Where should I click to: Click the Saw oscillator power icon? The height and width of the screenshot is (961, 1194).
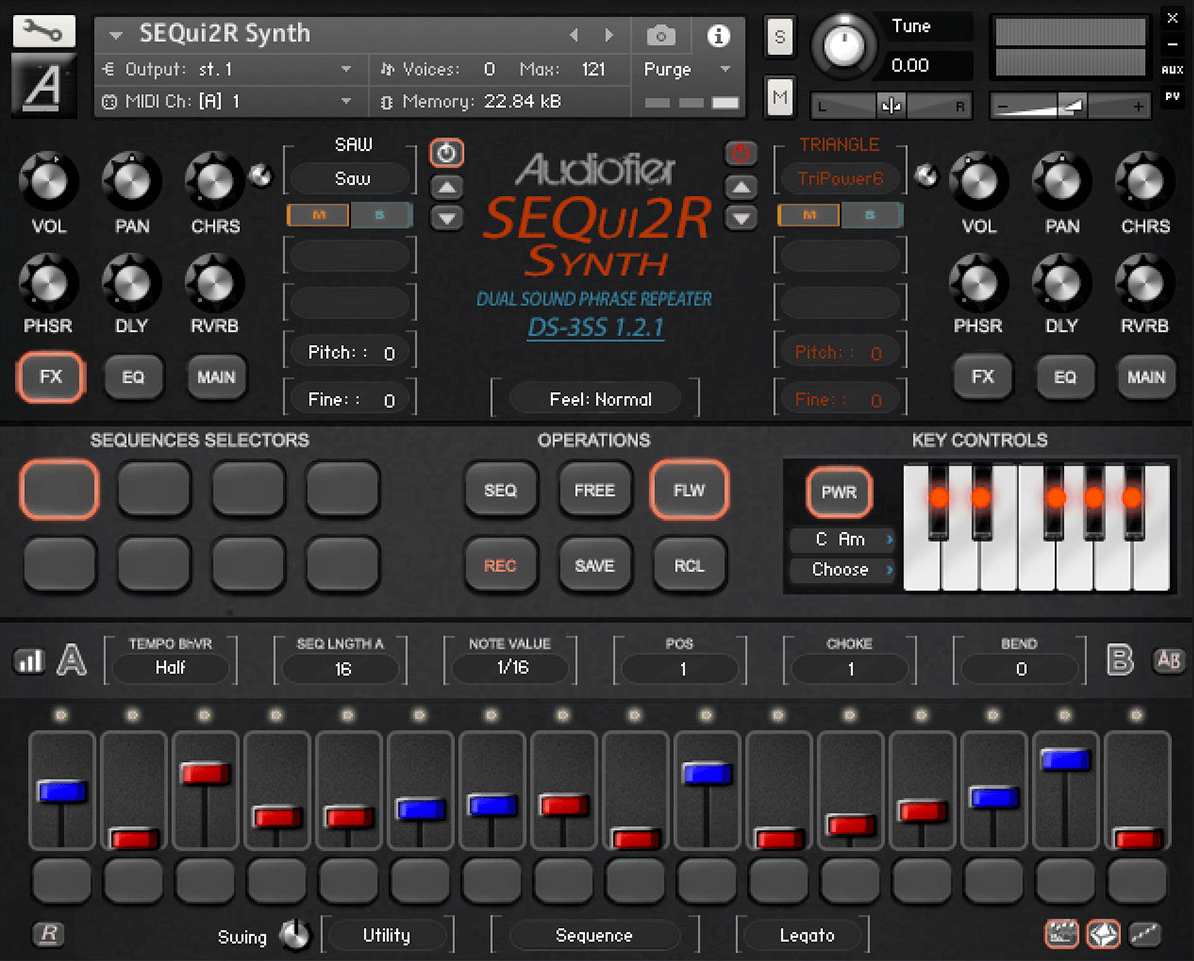coord(447,153)
